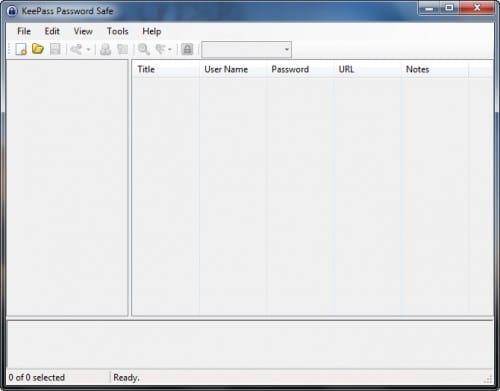Close the KeePass Password Safe window
Screen dimensions: 500x391
477,8
